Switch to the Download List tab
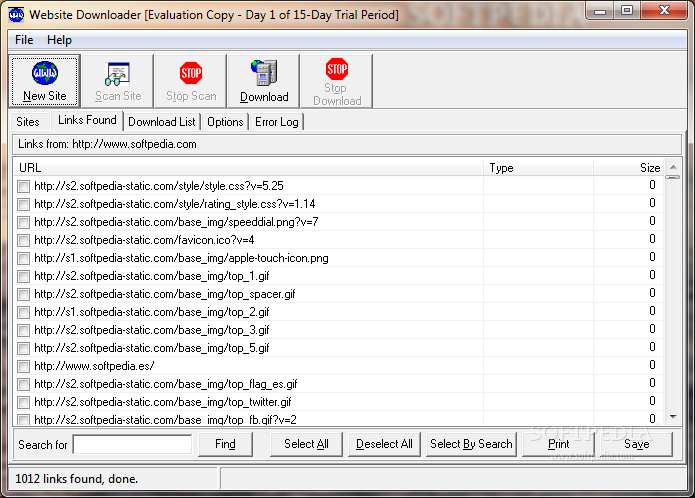The height and width of the screenshot is (498, 695). [162, 122]
